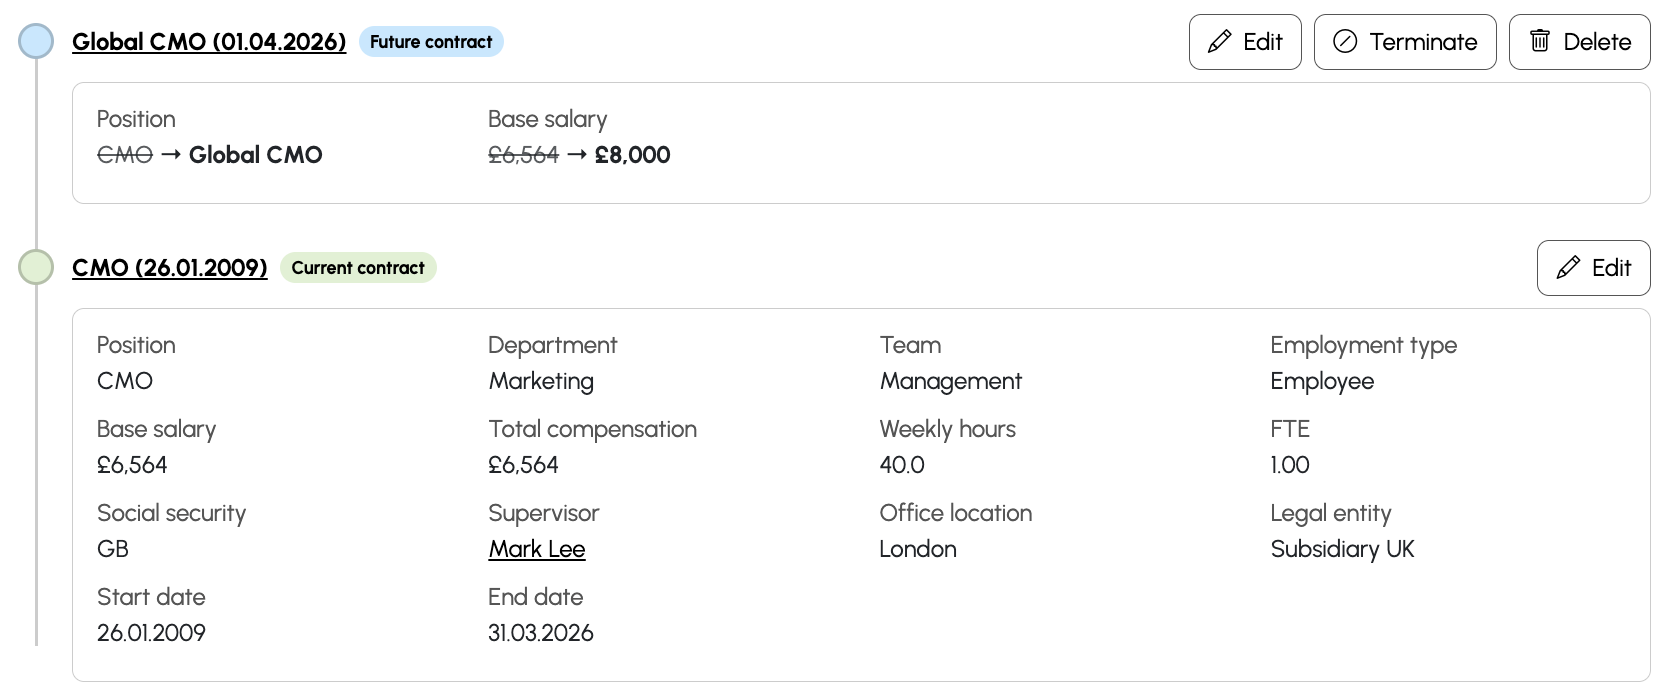
Task: Open the Global CMO (01.04.2026) contract link
Action: 209,42
